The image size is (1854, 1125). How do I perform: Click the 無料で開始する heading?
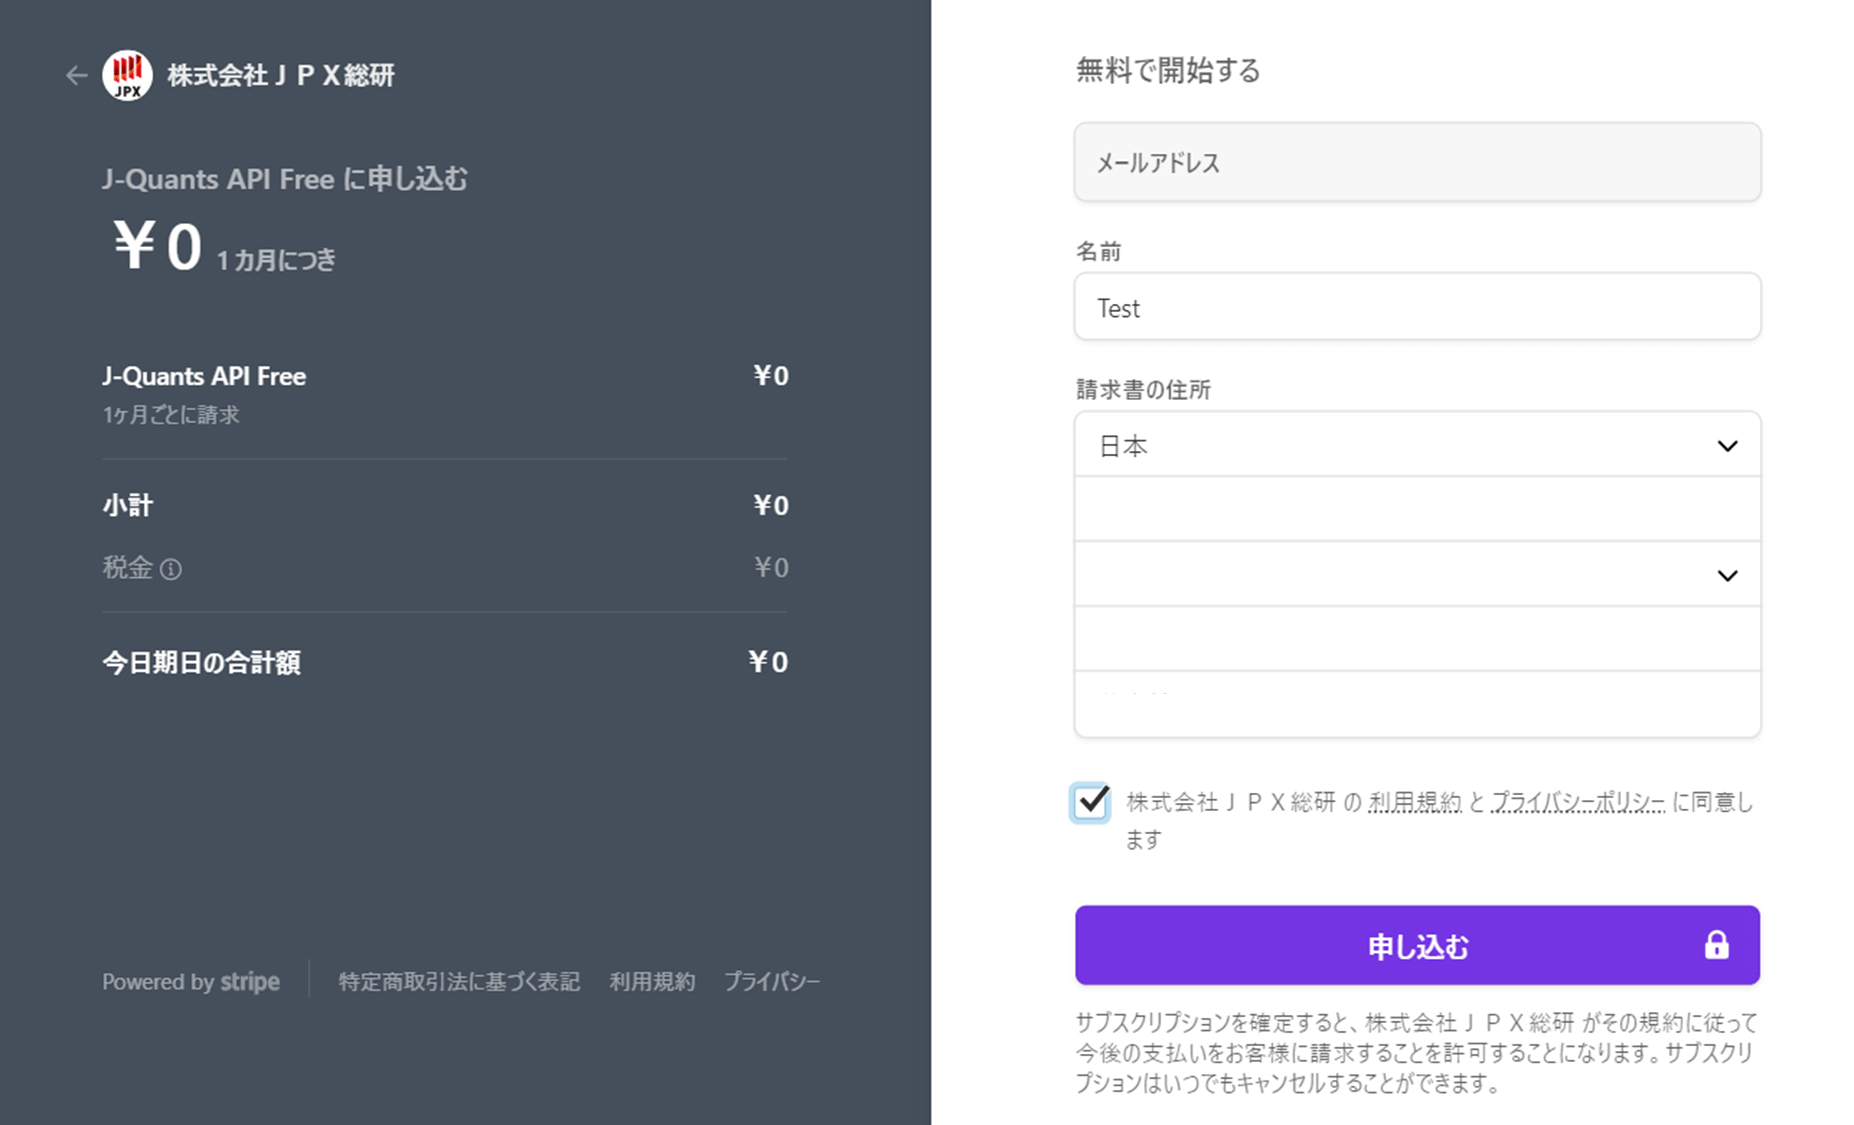[x=1167, y=71]
